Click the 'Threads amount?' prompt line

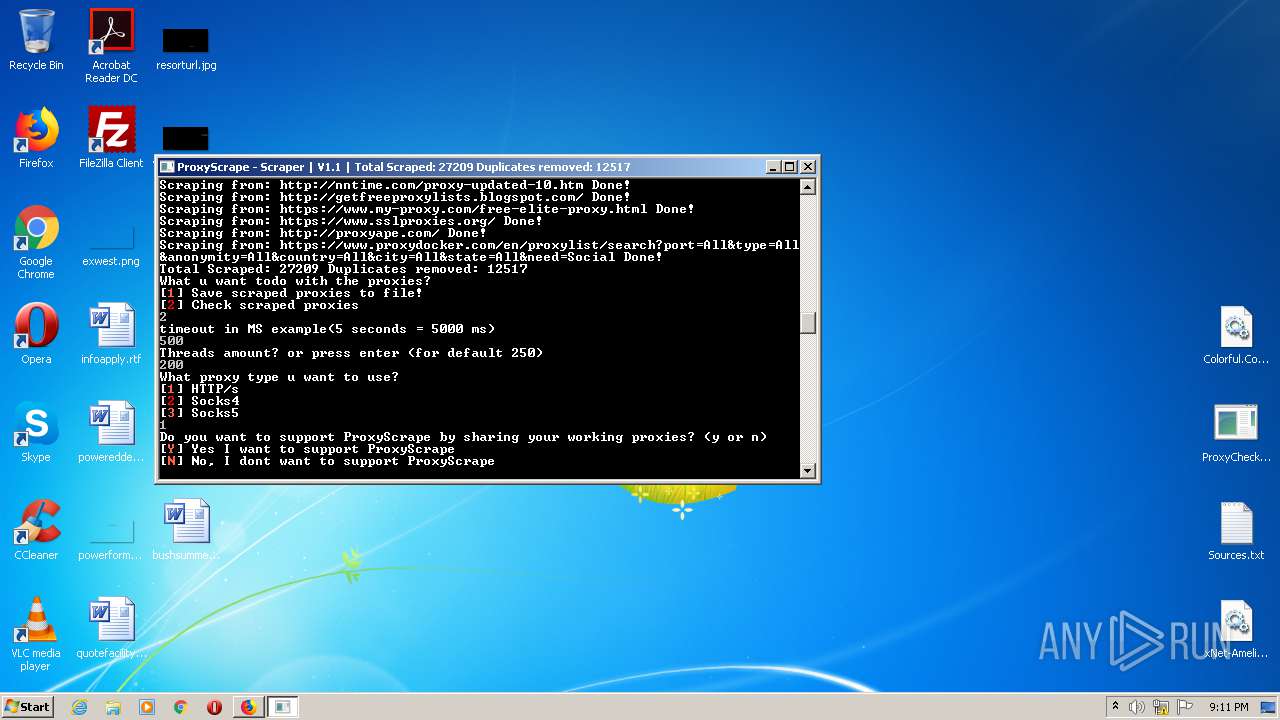click(351, 353)
